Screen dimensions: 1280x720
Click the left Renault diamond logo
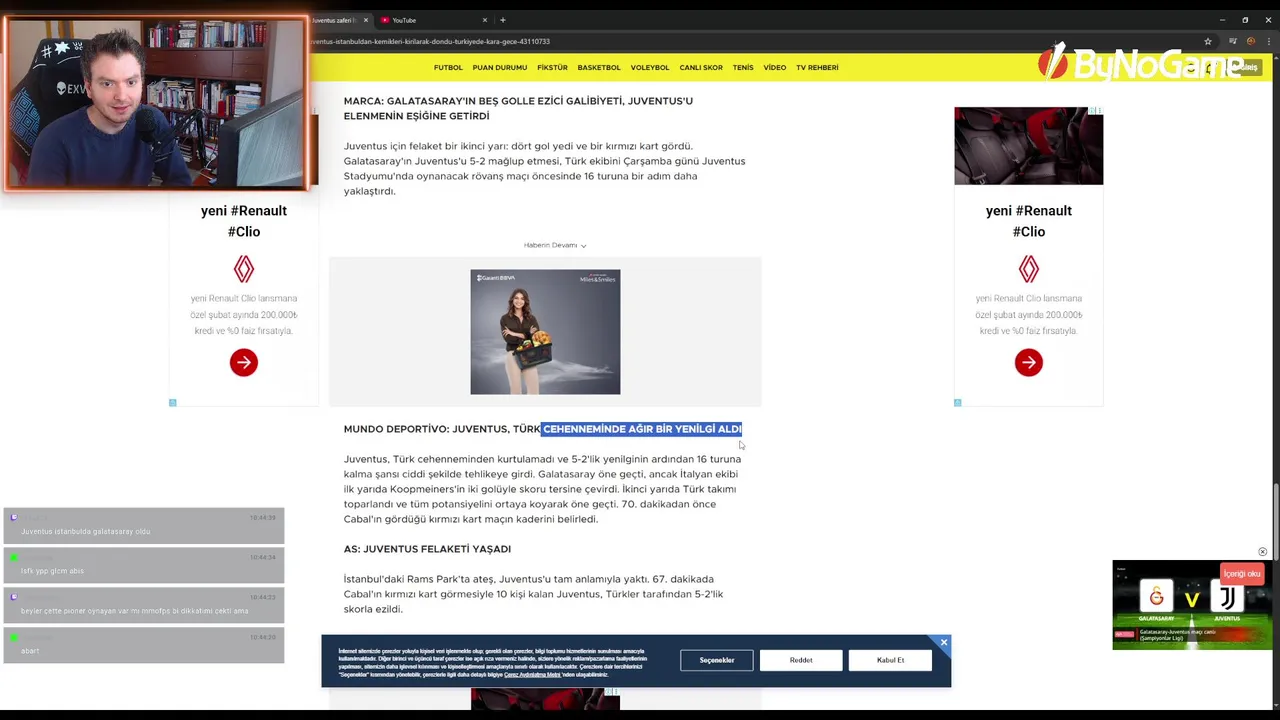244,269
